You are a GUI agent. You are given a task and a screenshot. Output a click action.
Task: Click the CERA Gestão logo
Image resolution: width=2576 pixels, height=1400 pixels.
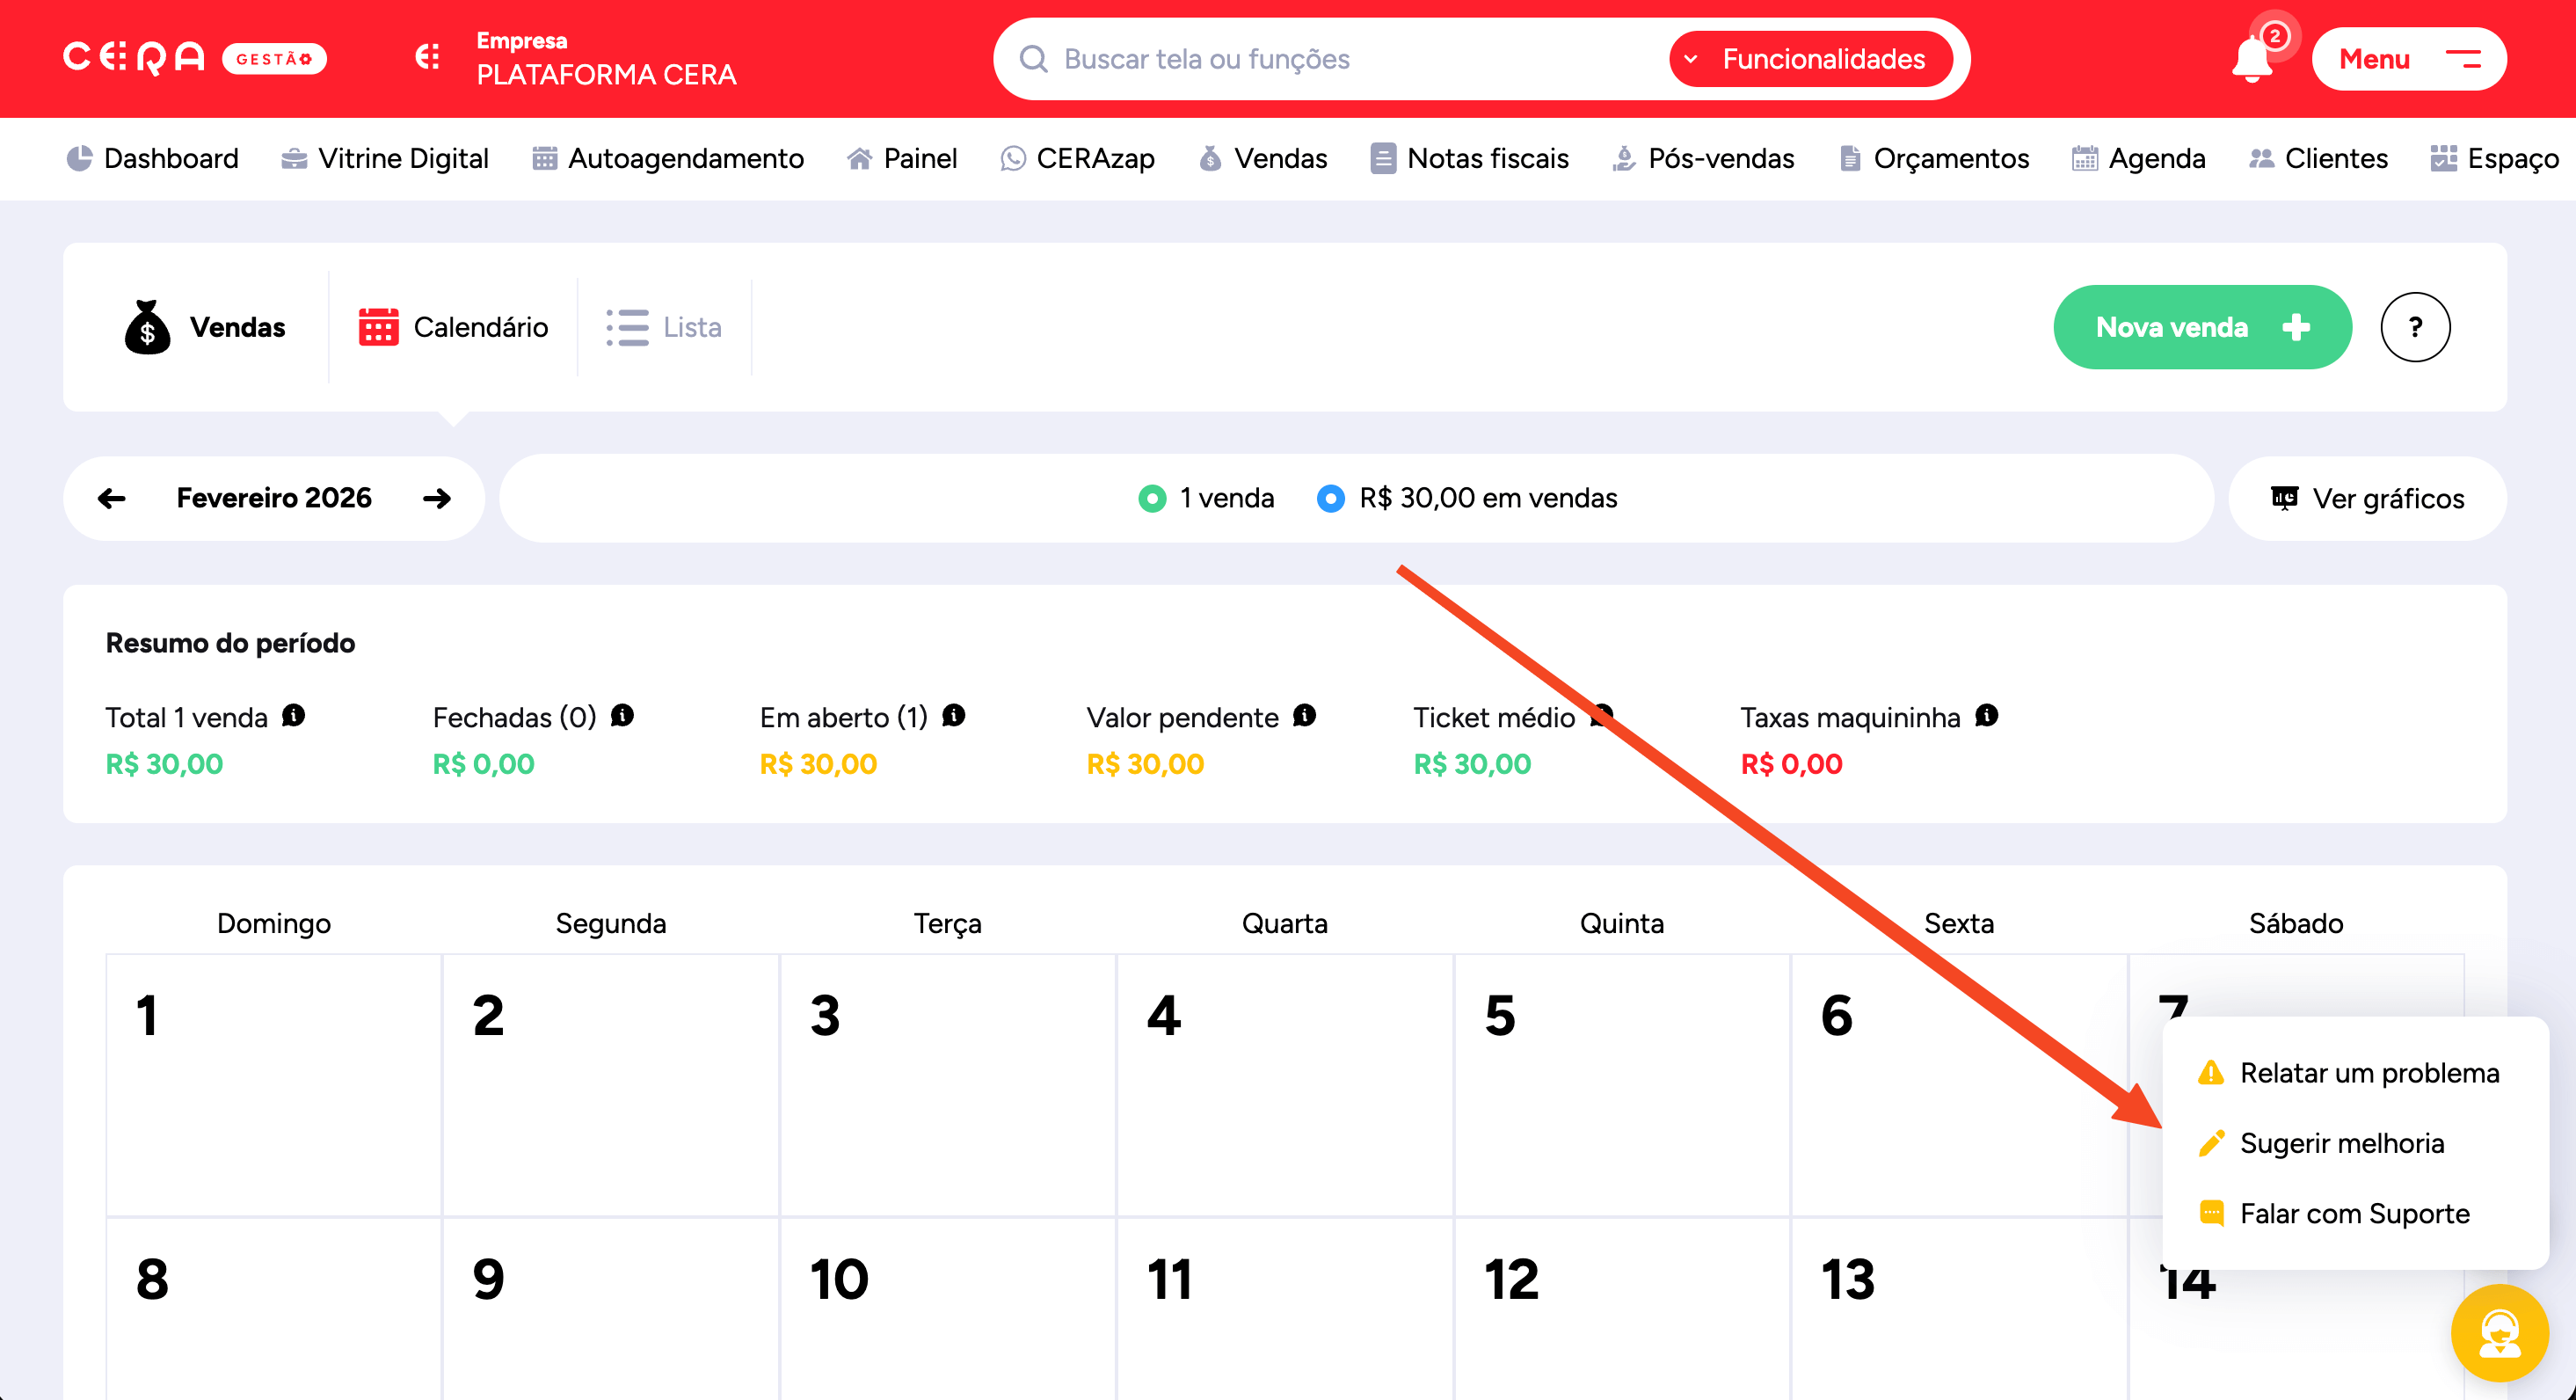pyautogui.click(x=195, y=58)
